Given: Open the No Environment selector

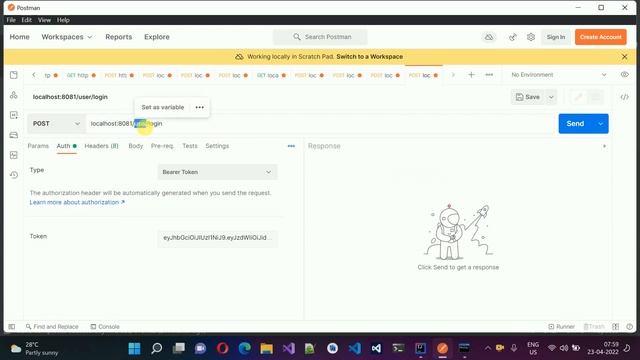Looking at the screenshot, I should coord(558,75).
